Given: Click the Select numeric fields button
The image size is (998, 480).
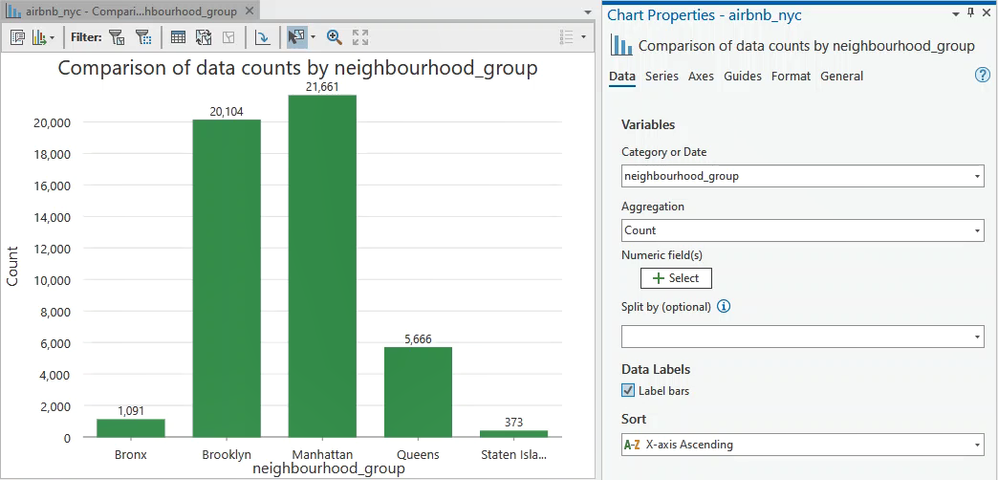Looking at the screenshot, I should click(676, 278).
